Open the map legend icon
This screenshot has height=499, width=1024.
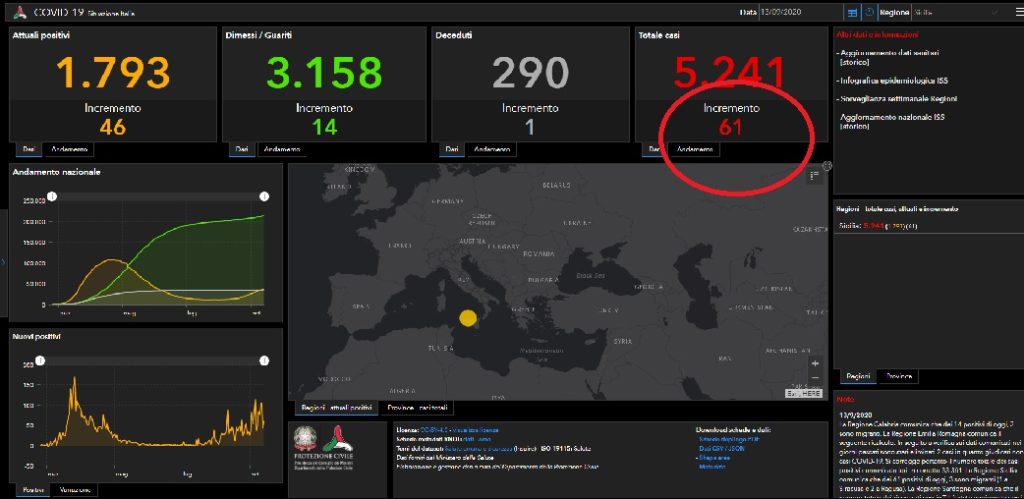pos(815,175)
